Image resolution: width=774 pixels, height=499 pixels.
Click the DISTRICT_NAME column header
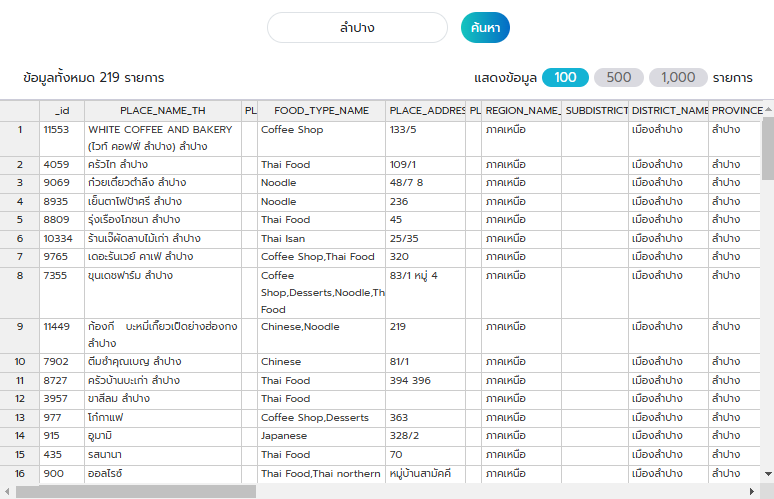(670, 110)
